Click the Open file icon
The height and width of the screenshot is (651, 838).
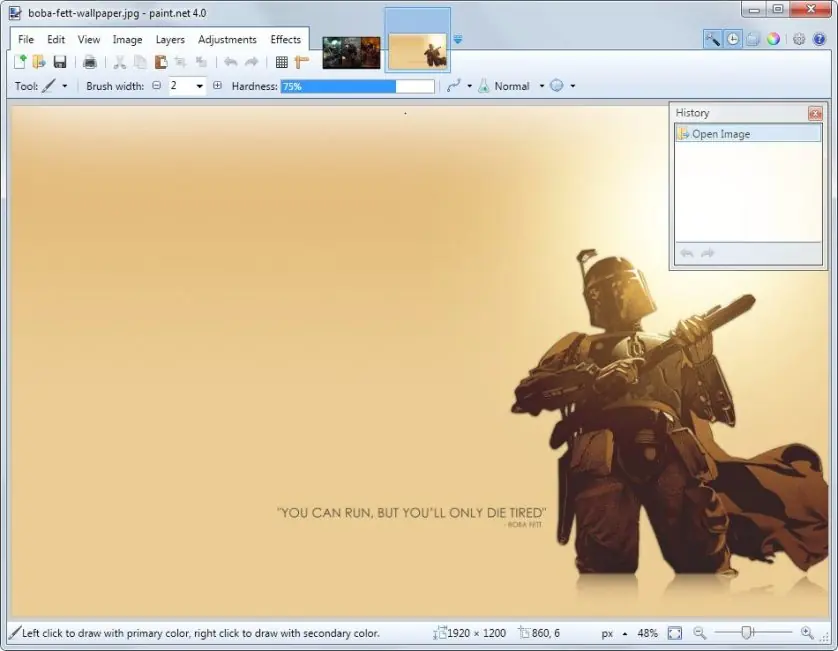coord(39,62)
